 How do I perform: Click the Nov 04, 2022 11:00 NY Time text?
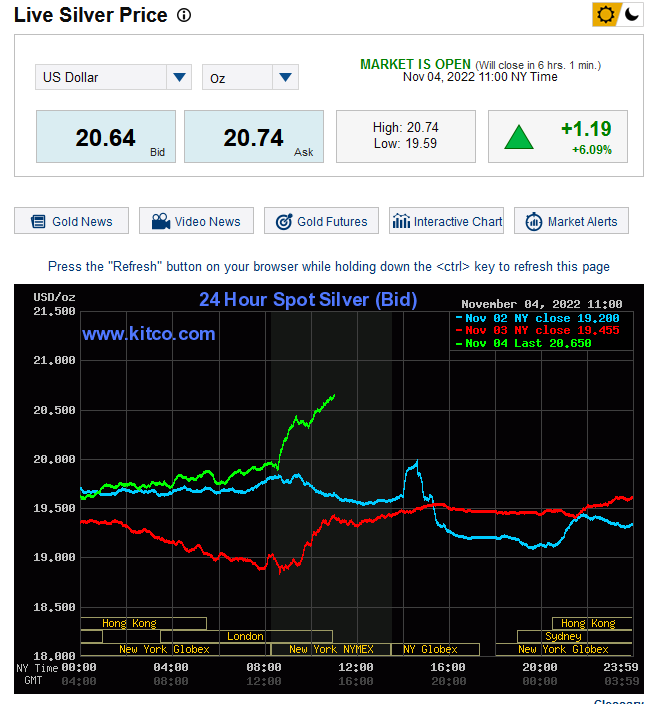(x=480, y=77)
